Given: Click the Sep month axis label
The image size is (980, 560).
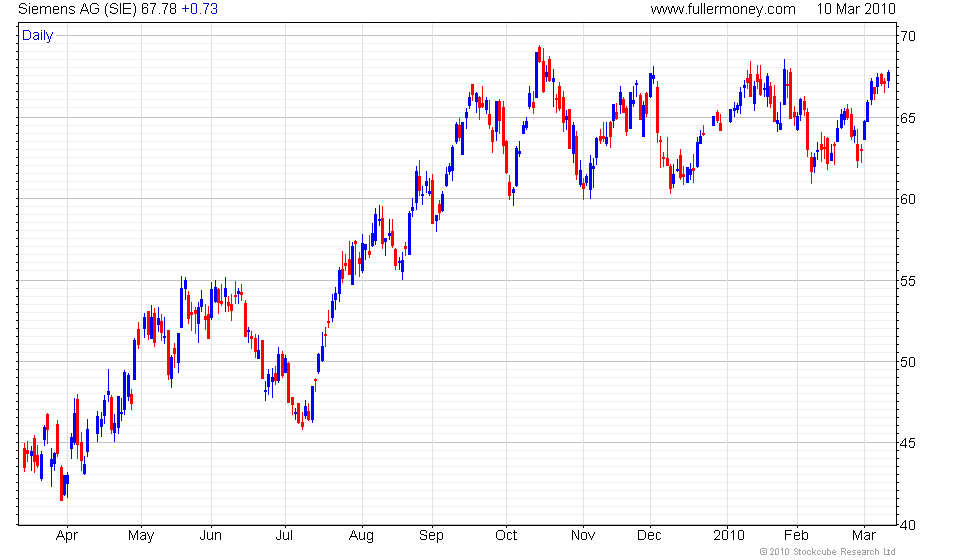Looking at the screenshot, I should [x=431, y=536].
